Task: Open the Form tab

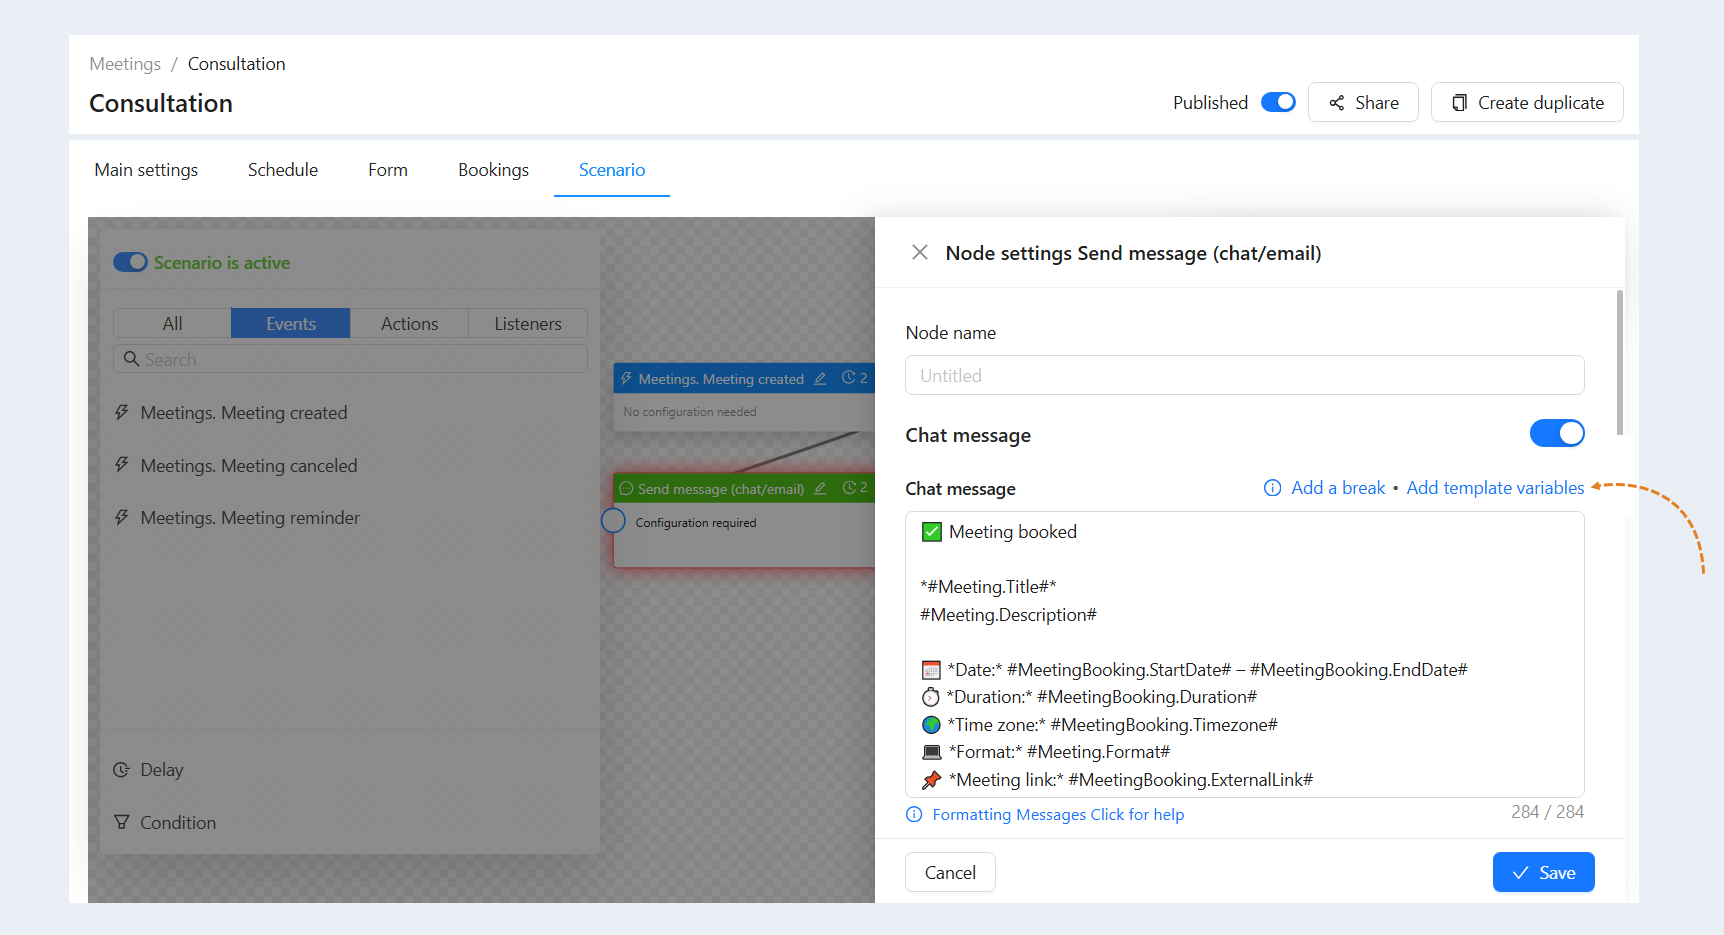Action: click(x=388, y=170)
